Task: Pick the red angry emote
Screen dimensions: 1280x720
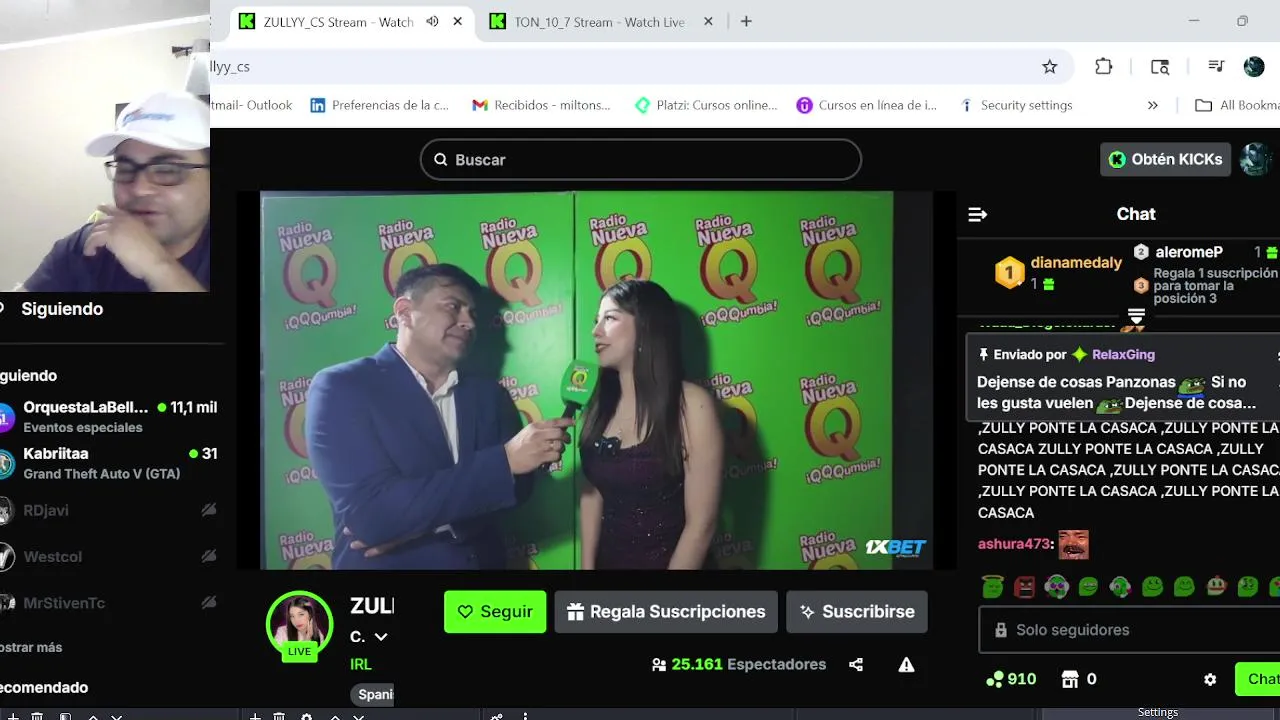Action: point(1024,587)
